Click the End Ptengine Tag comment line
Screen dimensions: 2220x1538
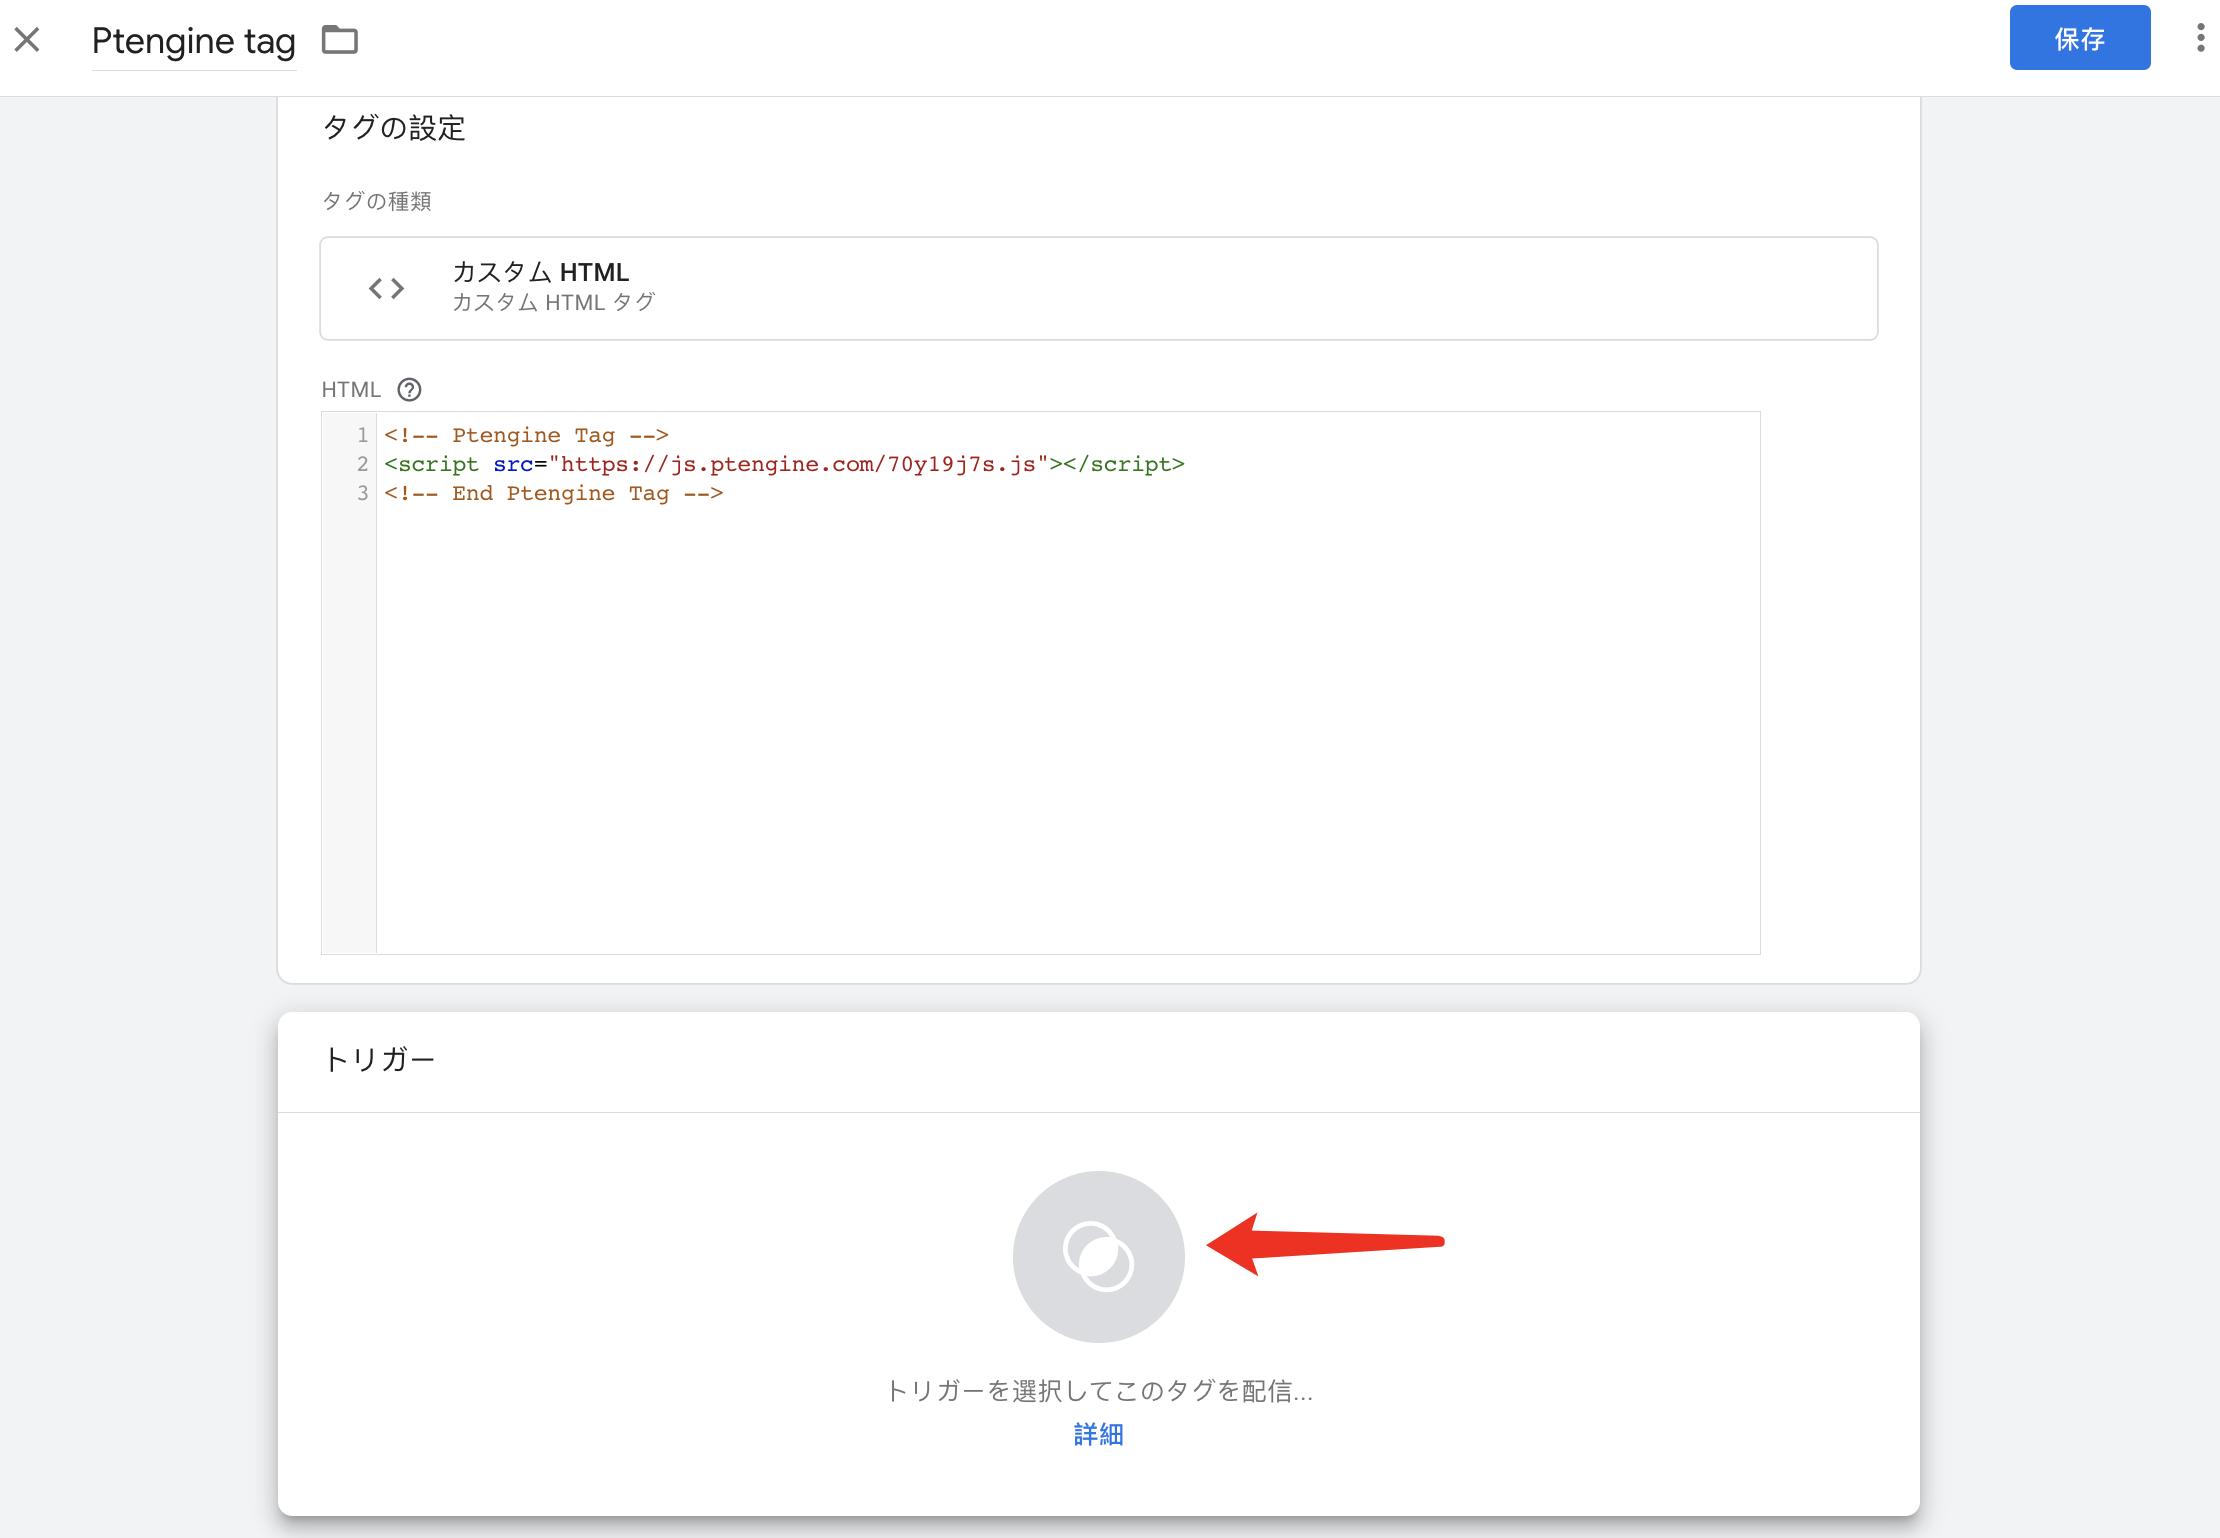(553, 493)
